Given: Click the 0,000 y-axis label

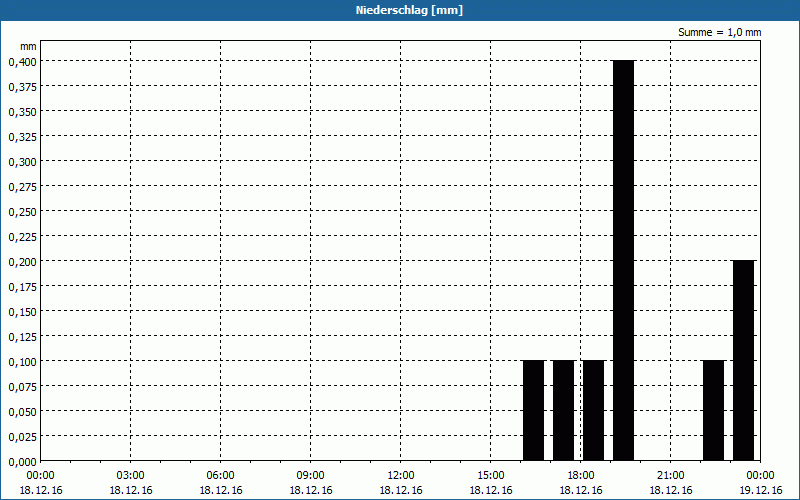Looking at the screenshot, I should point(22,462).
